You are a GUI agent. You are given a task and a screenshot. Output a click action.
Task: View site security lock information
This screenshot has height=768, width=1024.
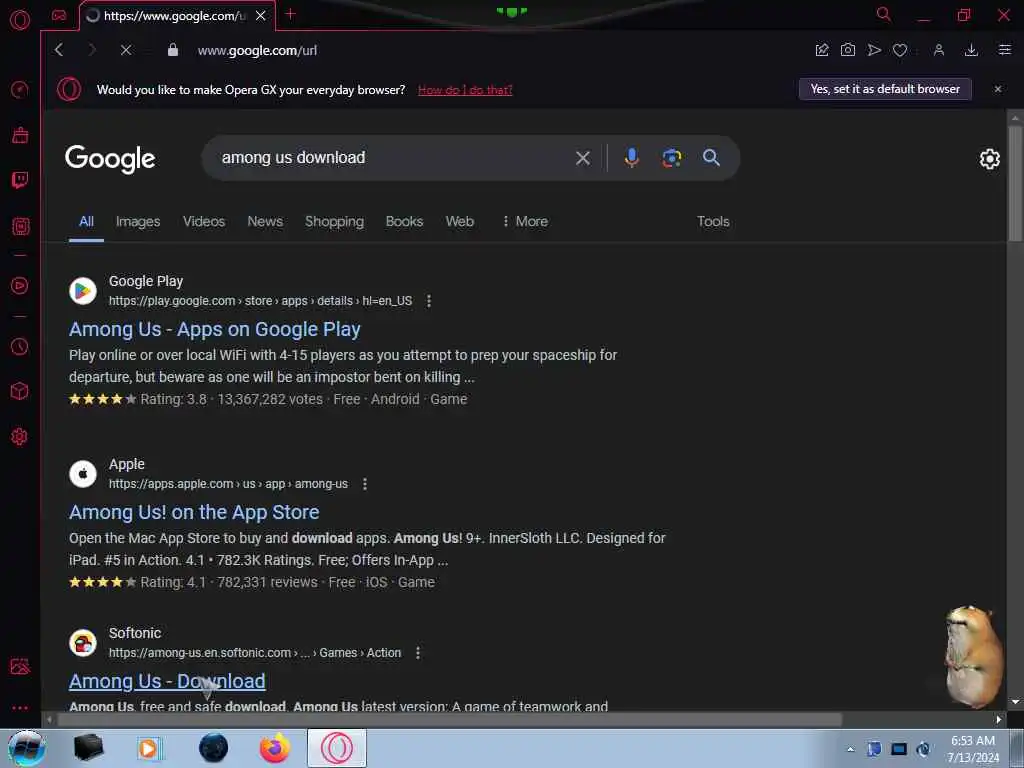(172, 50)
